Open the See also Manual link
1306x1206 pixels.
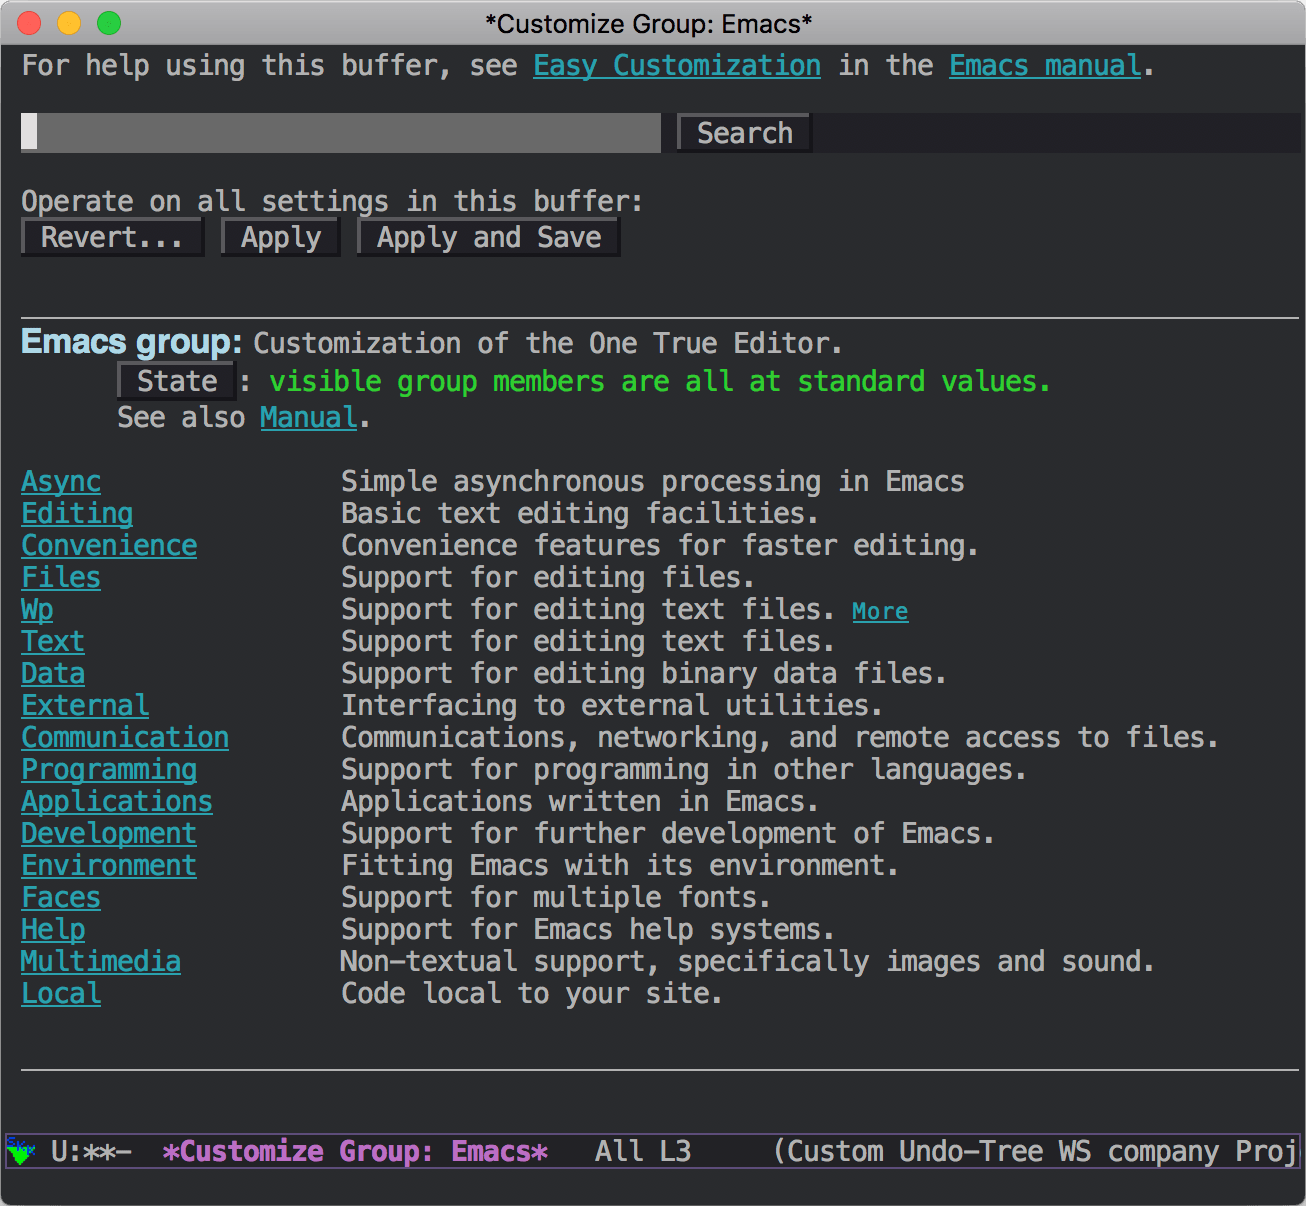click(x=308, y=418)
